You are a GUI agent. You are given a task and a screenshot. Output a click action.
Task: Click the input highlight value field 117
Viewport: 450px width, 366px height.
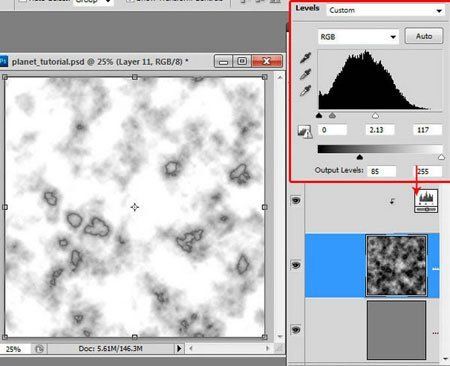(428, 130)
